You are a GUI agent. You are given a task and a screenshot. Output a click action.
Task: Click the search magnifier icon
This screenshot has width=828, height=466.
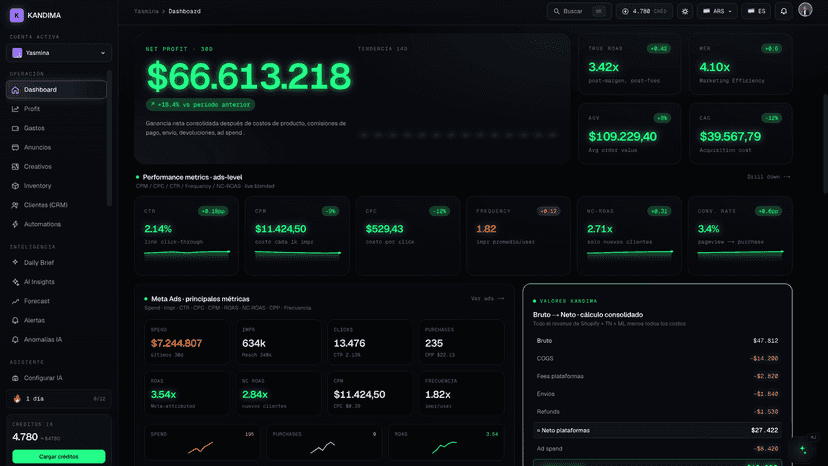coord(557,11)
